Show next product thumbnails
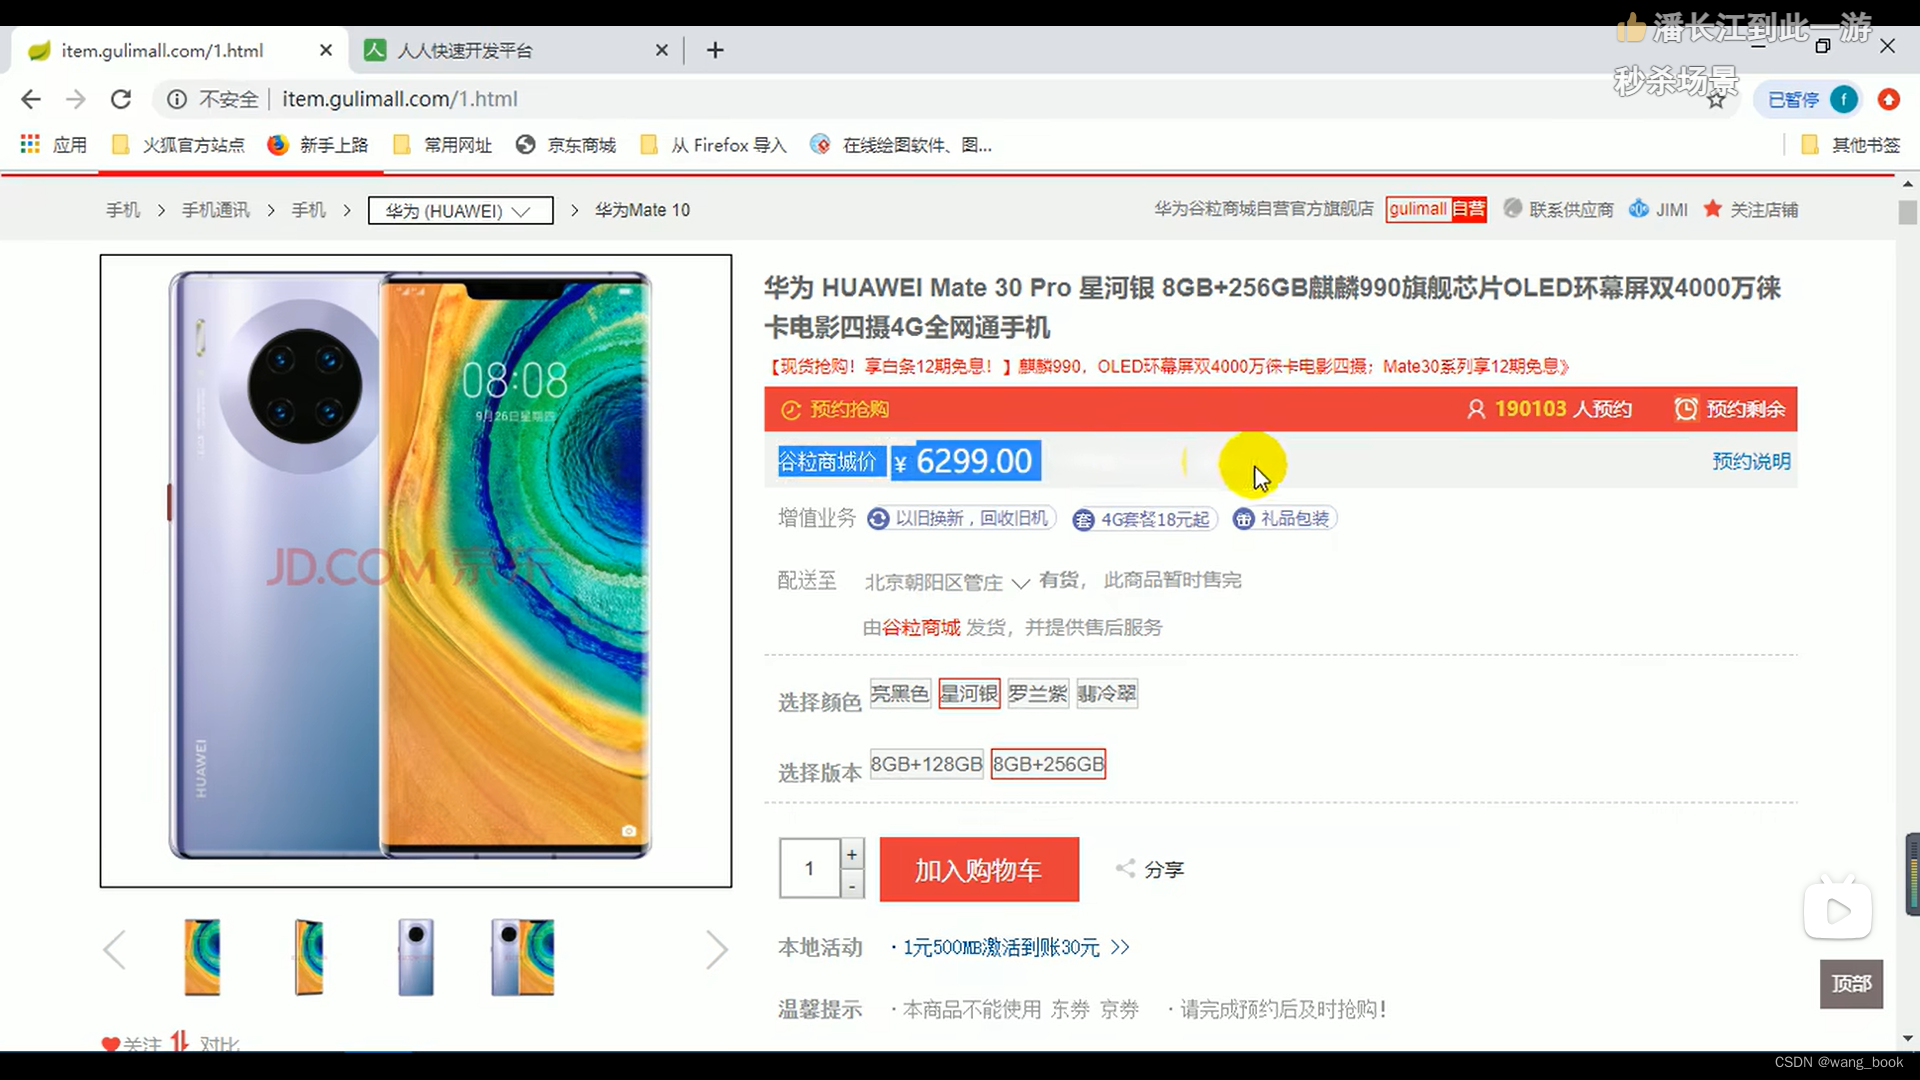The height and width of the screenshot is (1080, 1920). [x=716, y=949]
